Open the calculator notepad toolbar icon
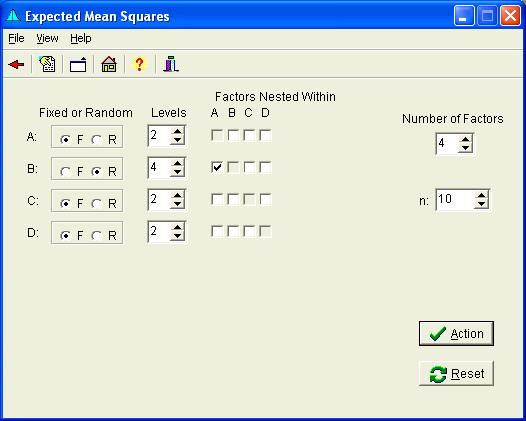Viewport: 526px width, 421px height. coord(47,64)
